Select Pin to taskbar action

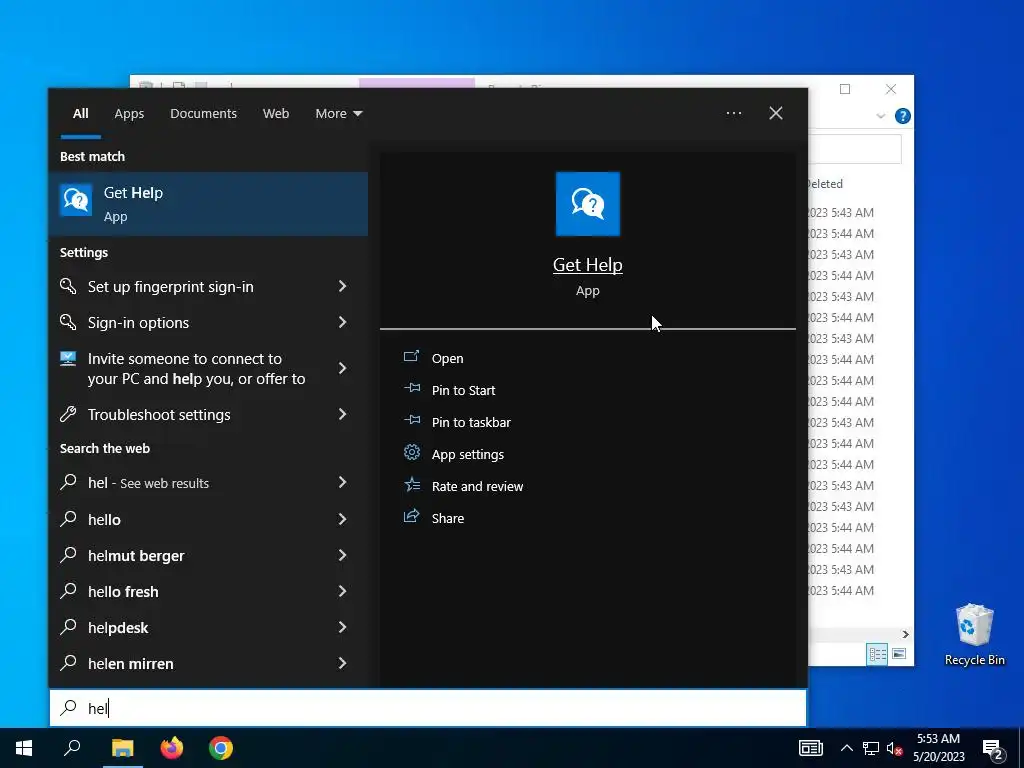click(x=471, y=423)
